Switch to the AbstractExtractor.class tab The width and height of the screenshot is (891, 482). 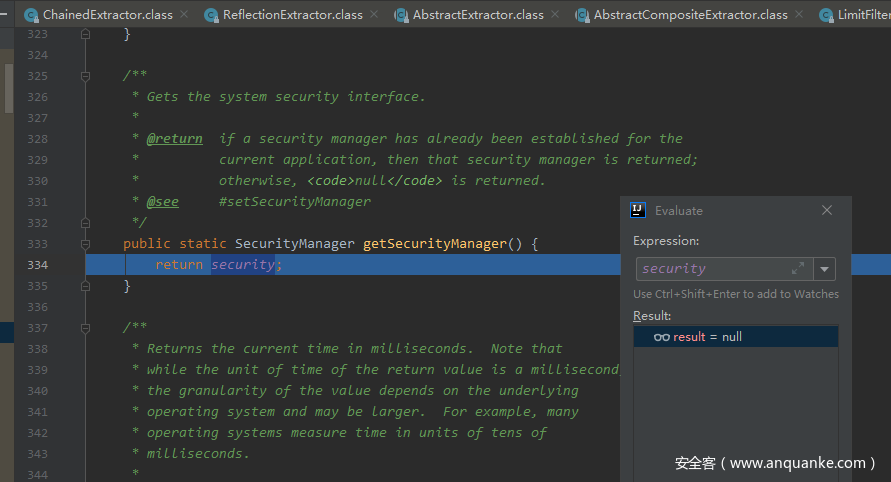pyautogui.click(x=478, y=15)
